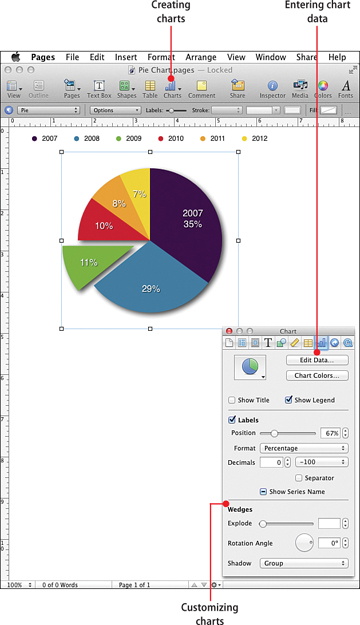Click the blue chart icon in the format bar

click(9, 110)
